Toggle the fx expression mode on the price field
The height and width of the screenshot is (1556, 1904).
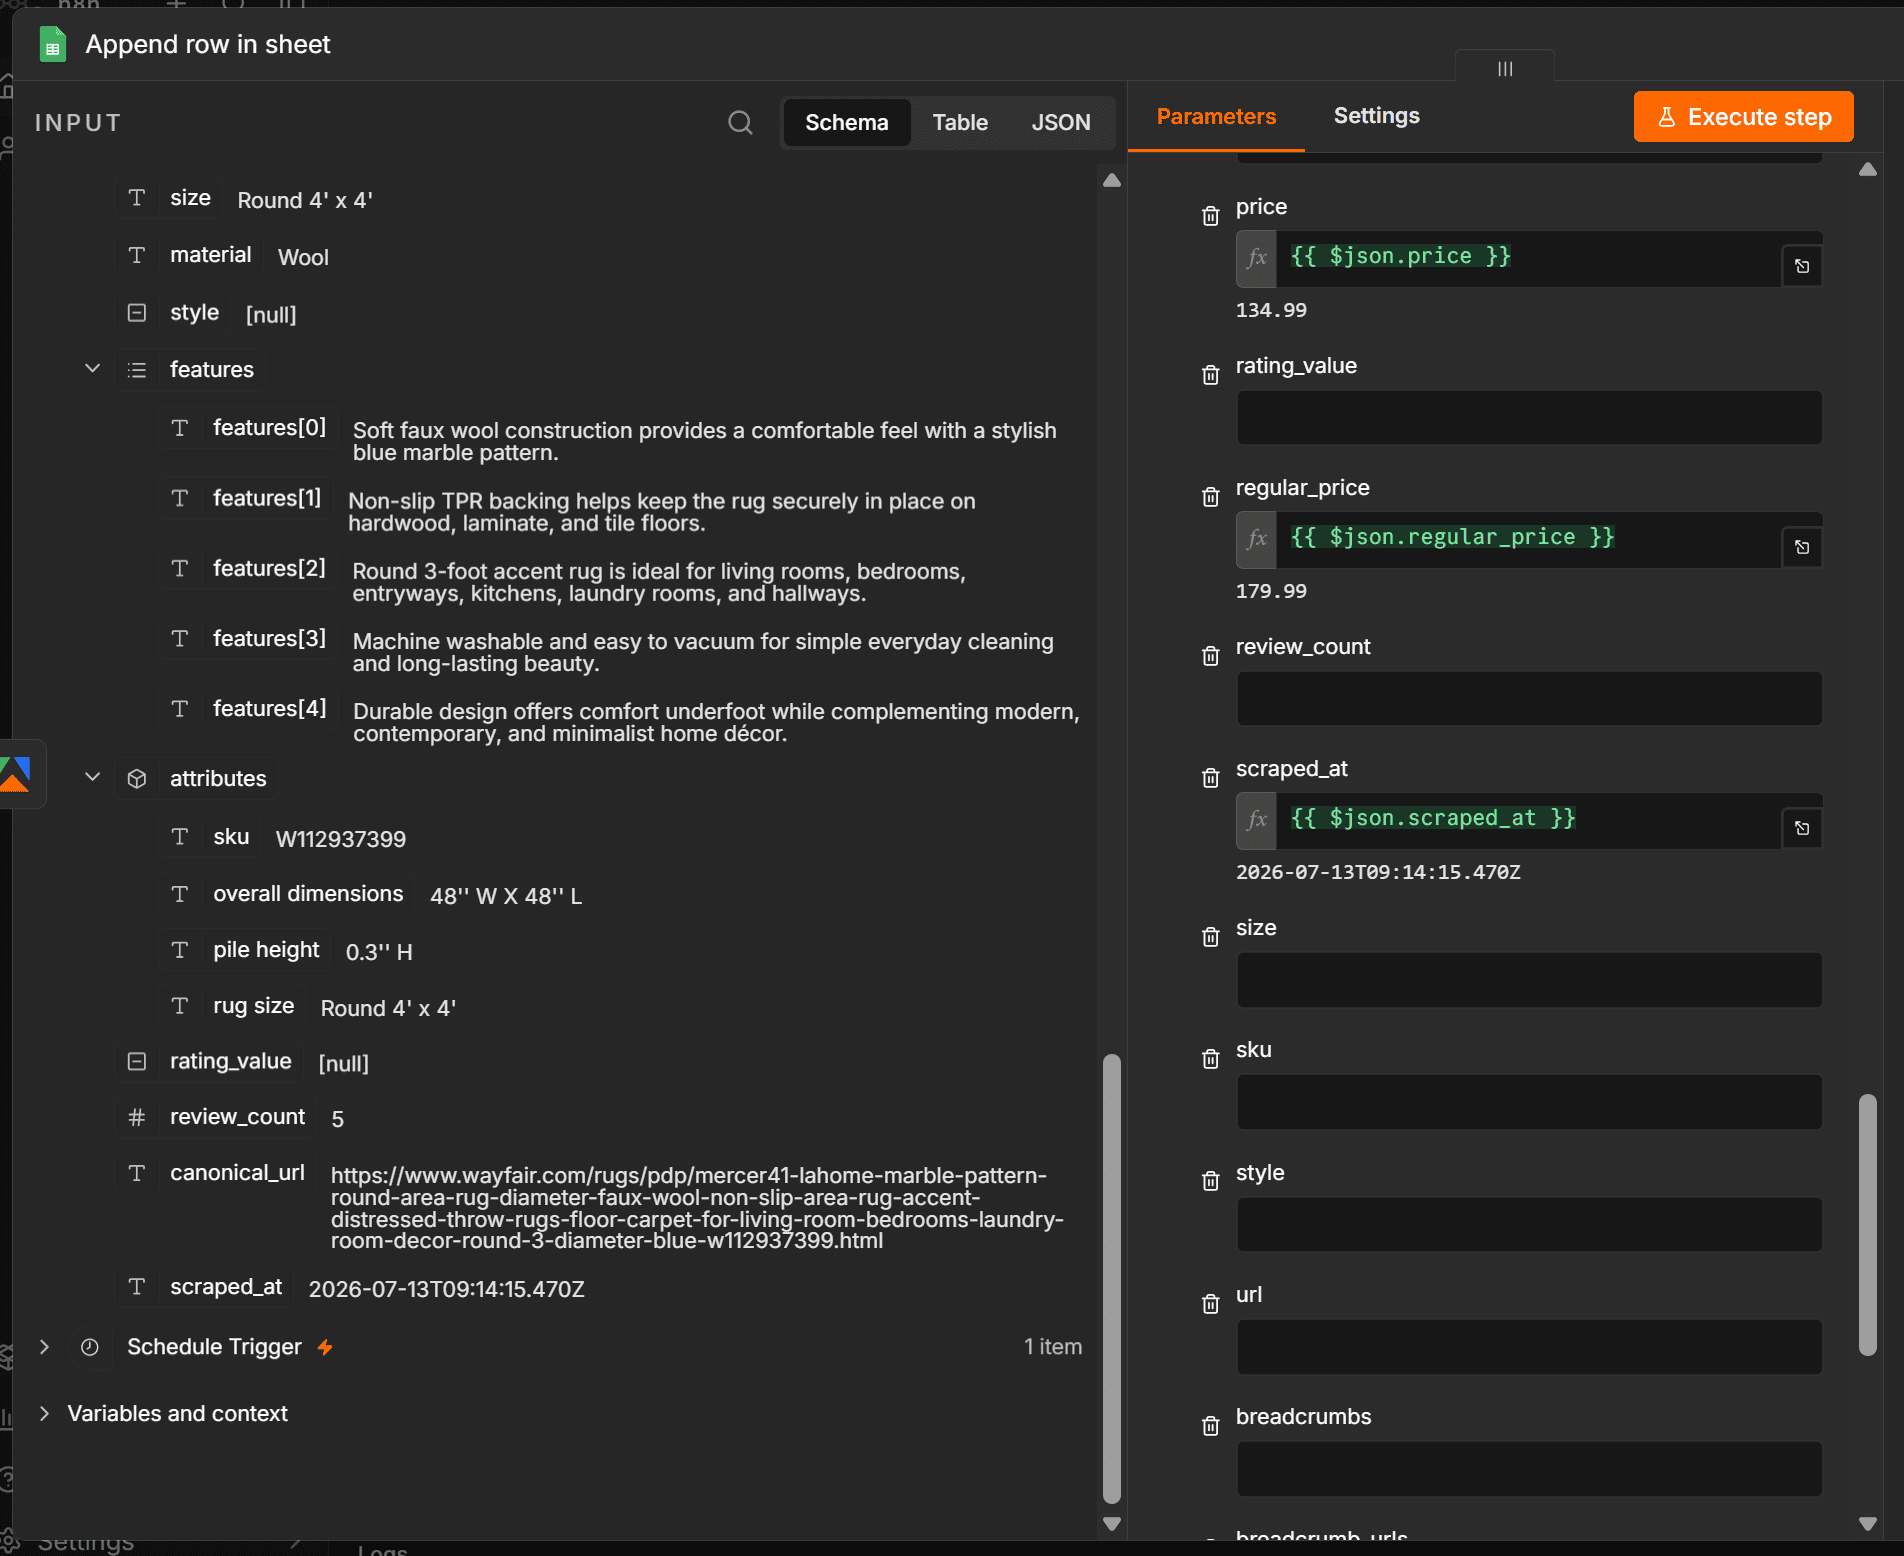coord(1257,258)
